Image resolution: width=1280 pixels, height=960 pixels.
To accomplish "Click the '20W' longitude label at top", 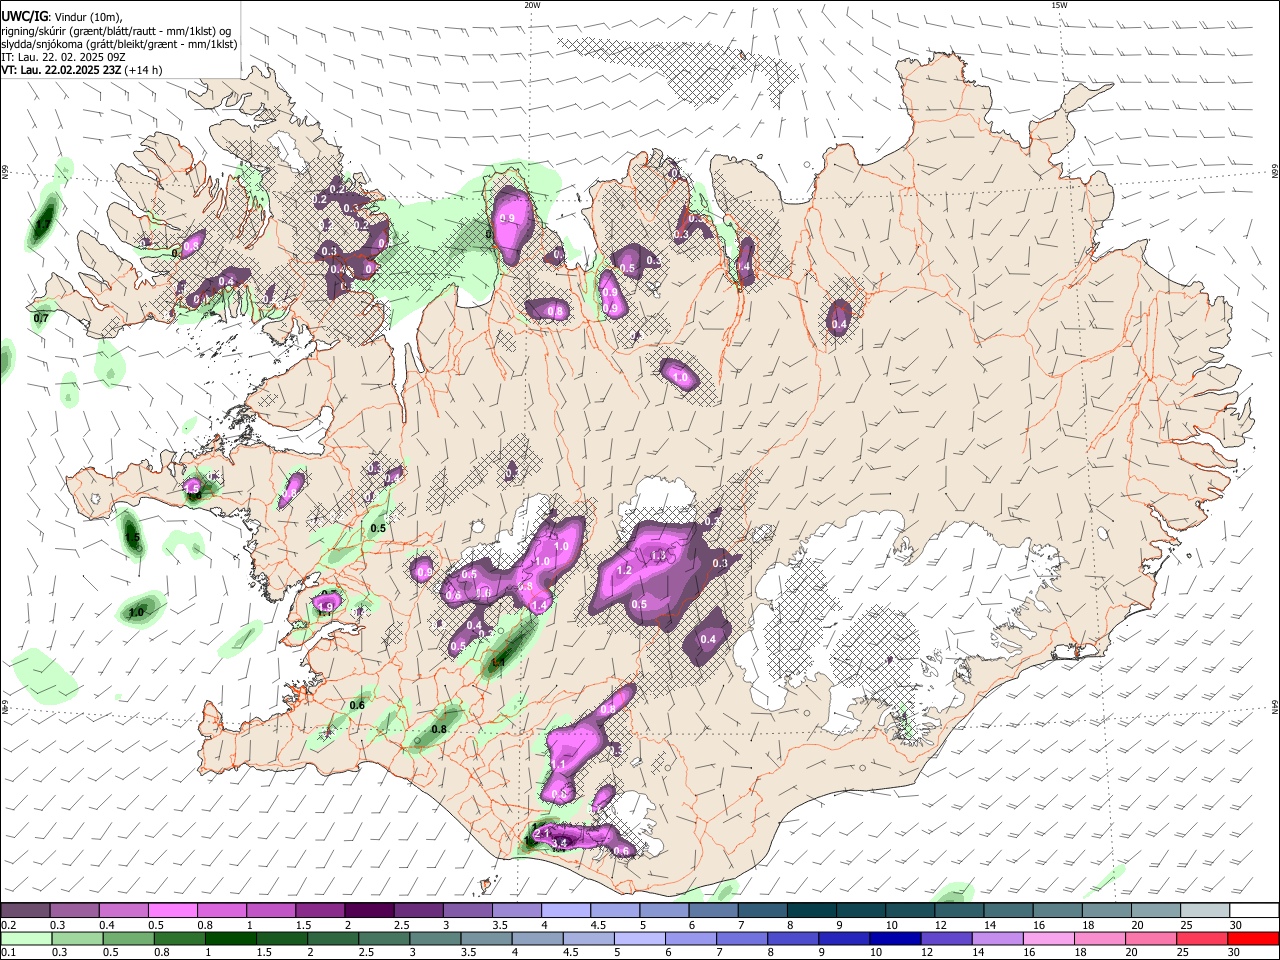I will coord(532,5).
